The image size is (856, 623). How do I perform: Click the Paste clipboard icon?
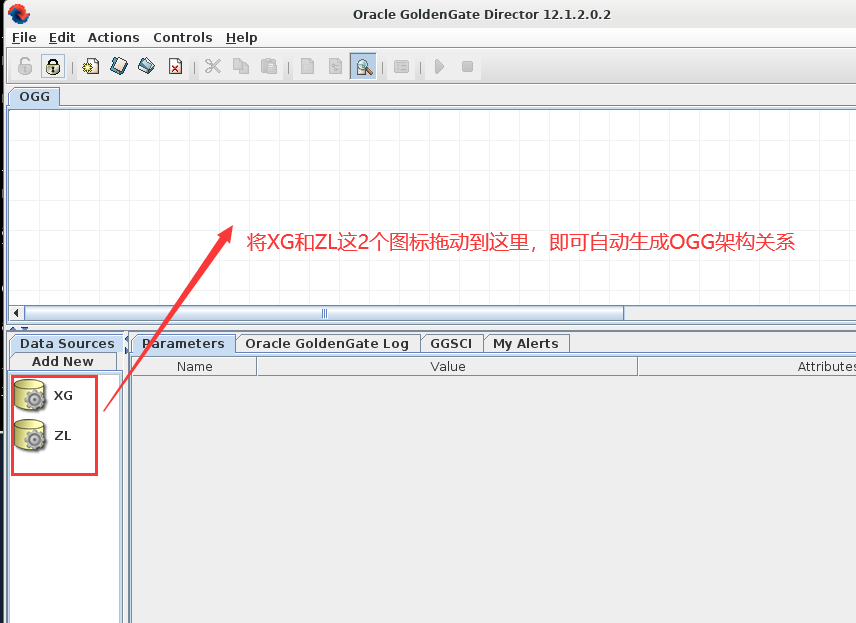pos(269,67)
